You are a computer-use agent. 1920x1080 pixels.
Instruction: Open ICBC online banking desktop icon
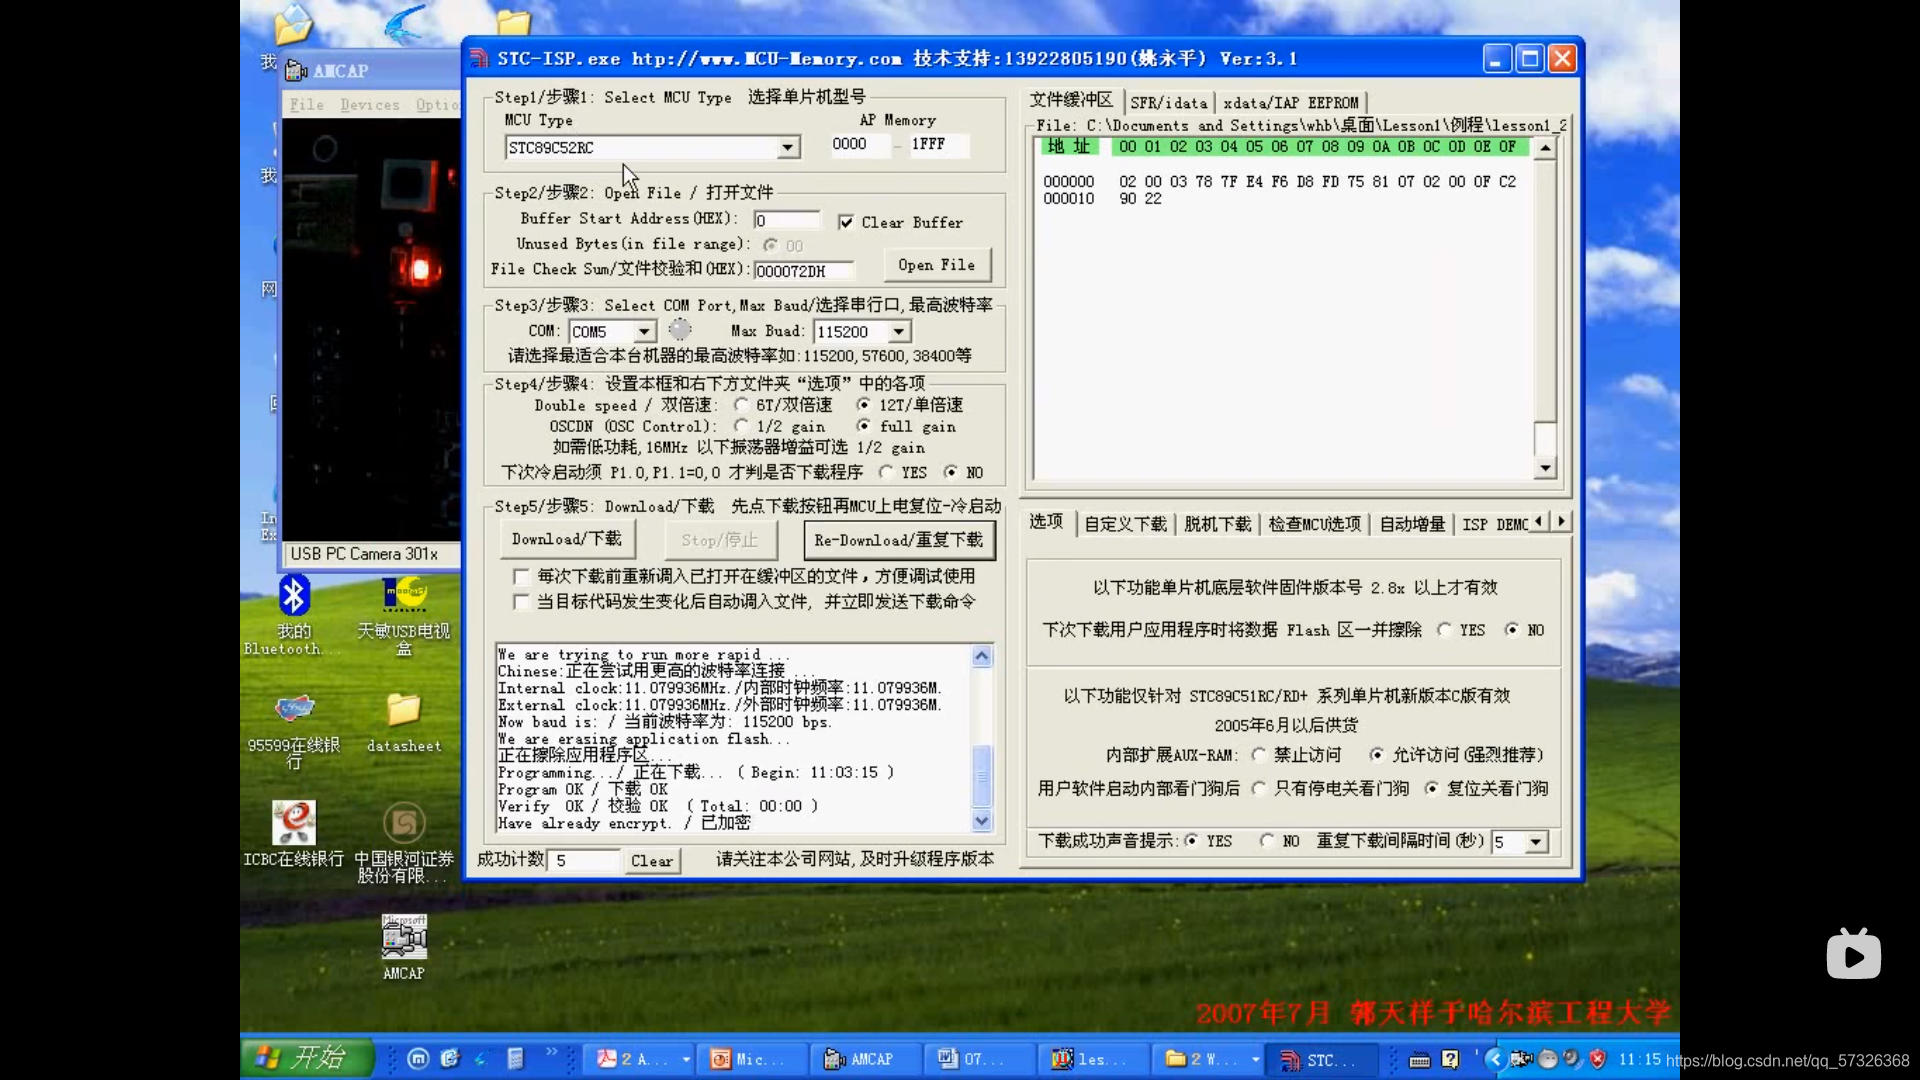click(293, 823)
